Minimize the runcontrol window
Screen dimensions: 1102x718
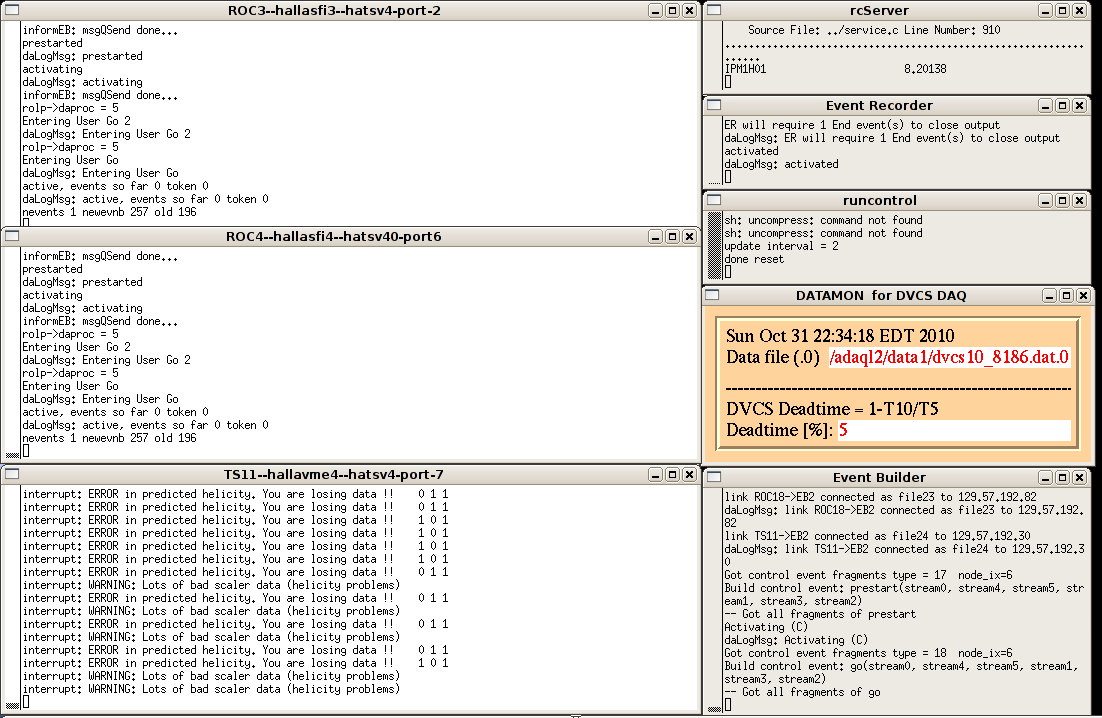(1045, 200)
